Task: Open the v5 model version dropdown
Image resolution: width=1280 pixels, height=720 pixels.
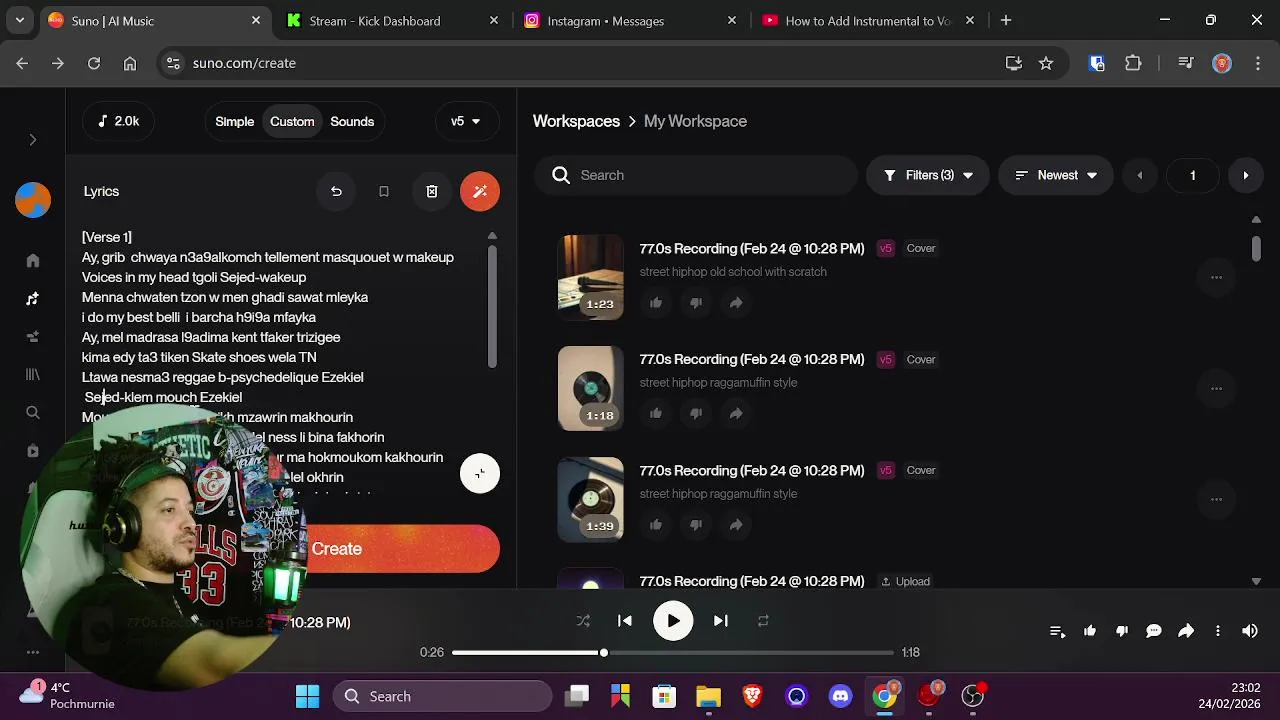Action: pos(466,121)
